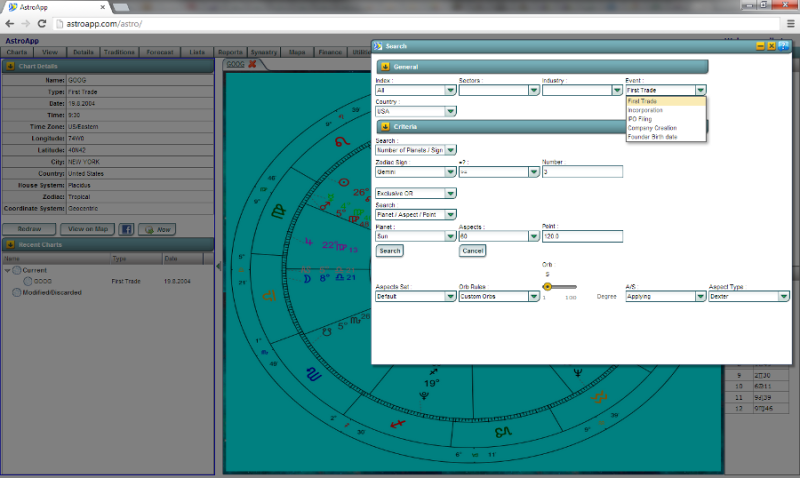Hide the left panel using splitter arrow
Image resolution: width=800 pixels, height=478 pixels.
pos(219,266)
